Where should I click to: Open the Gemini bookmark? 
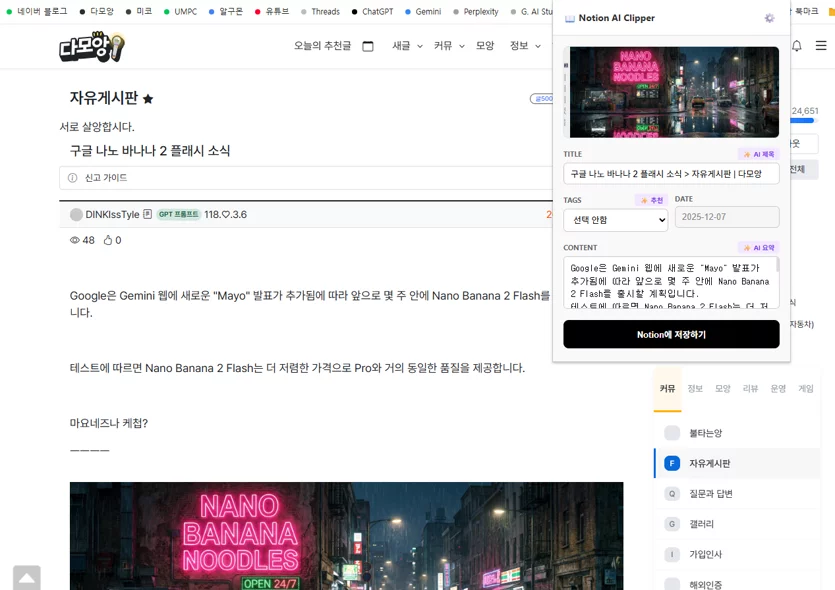(x=423, y=11)
